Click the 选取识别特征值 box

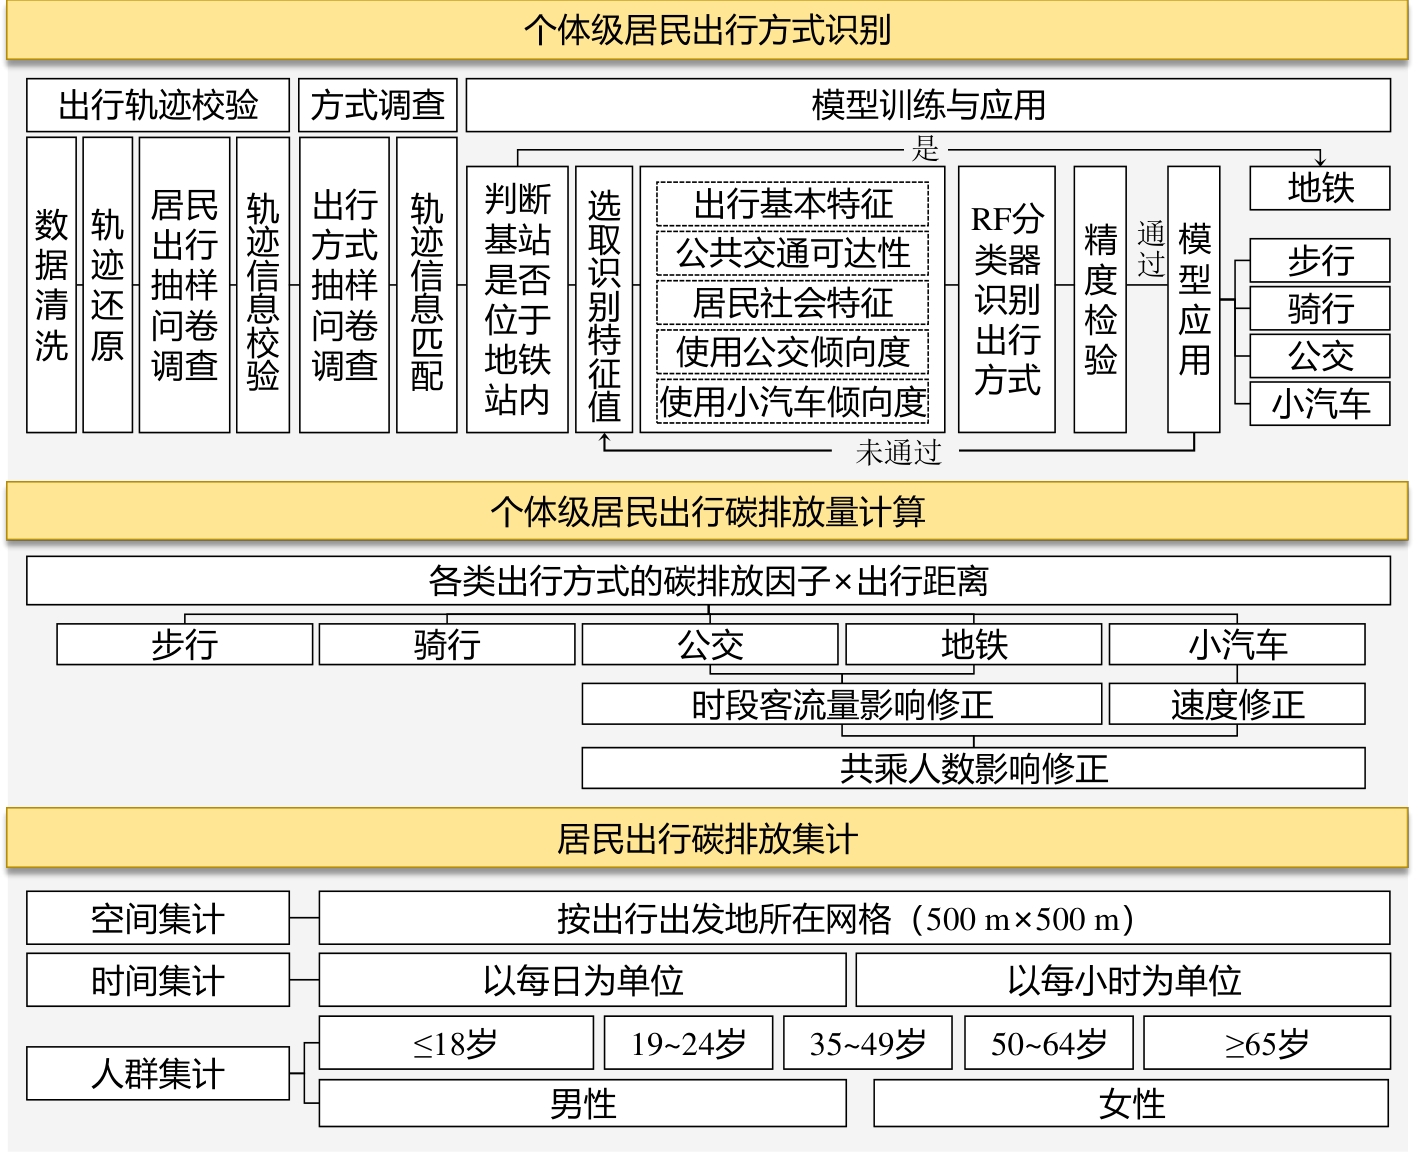coord(604,299)
